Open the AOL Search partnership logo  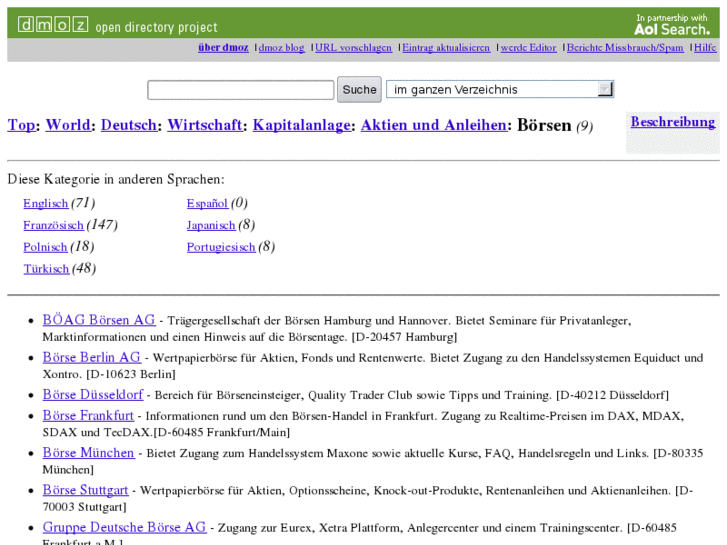coord(672,25)
